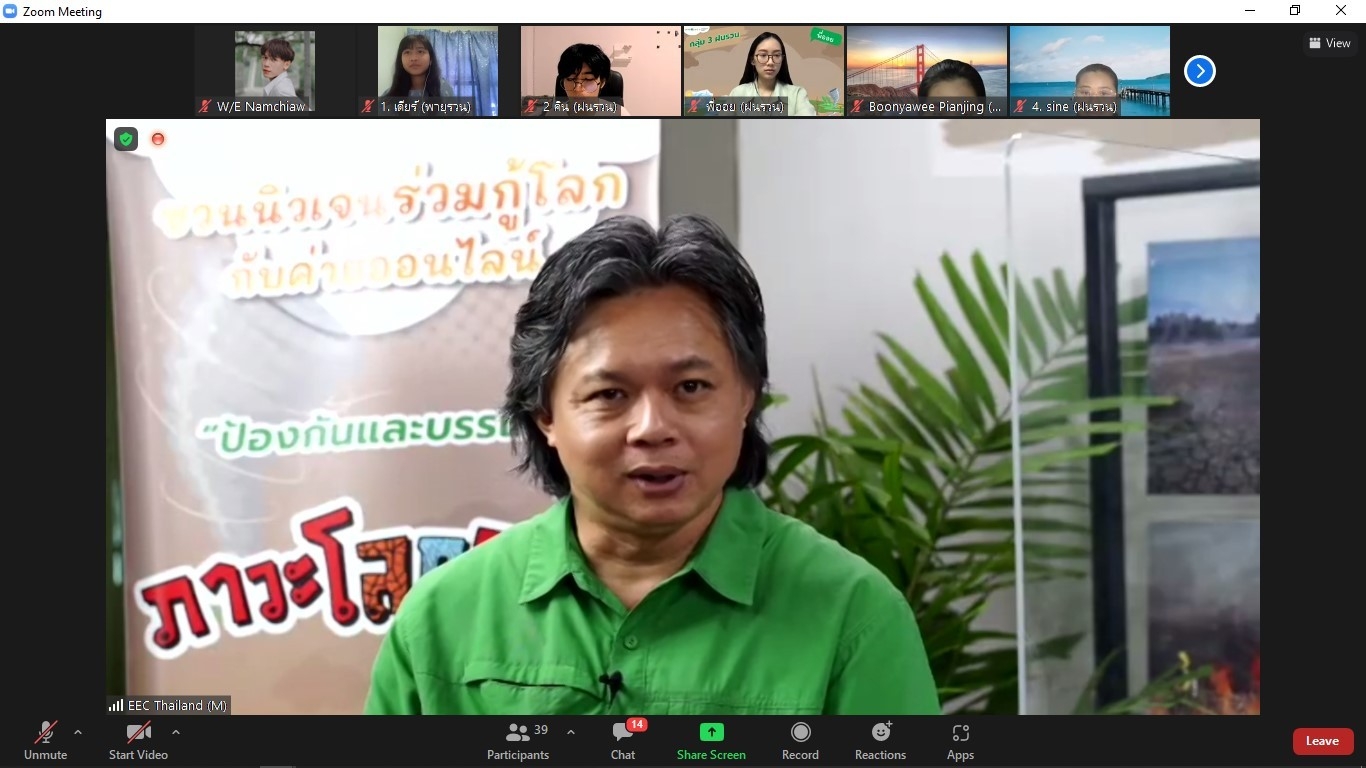Click the Zoom Meeting title bar icon
The width and height of the screenshot is (1366, 768).
point(11,12)
